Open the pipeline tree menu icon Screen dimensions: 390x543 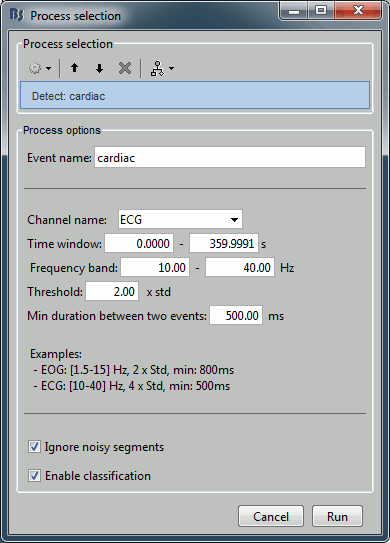(162, 69)
